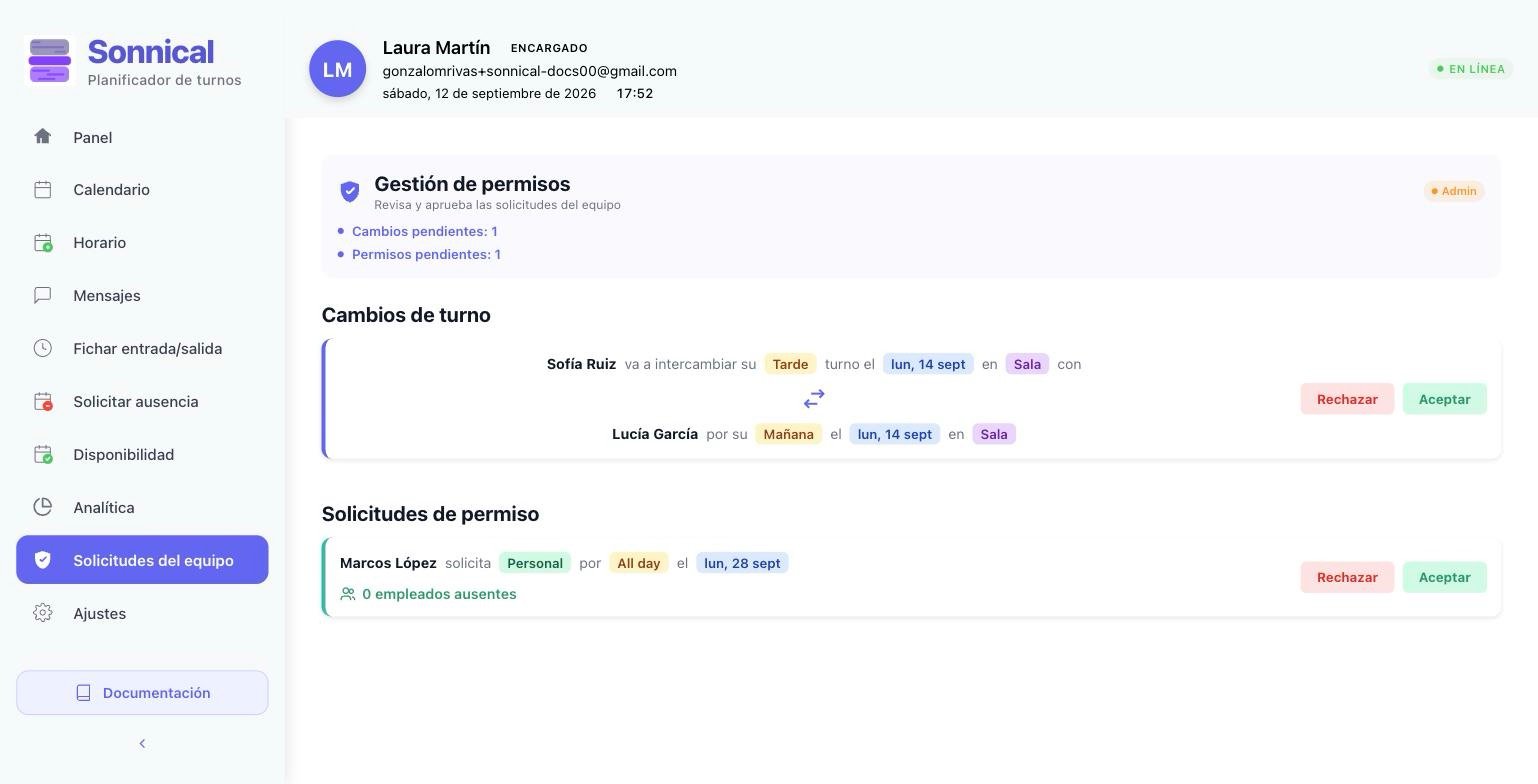Click the Permisos pendientes: 1 link
Image resolution: width=1538 pixels, height=784 pixels.
click(x=426, y=254)
